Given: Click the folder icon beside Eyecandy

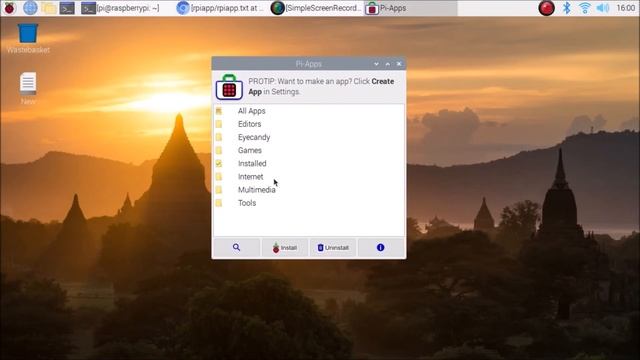Looking at the screenshot, I should [x=219, y=137].
